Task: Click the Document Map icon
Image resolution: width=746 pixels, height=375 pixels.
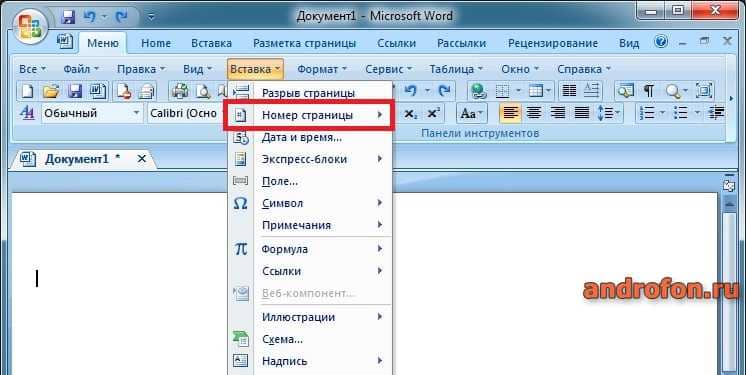Action: tap(625, 91)
